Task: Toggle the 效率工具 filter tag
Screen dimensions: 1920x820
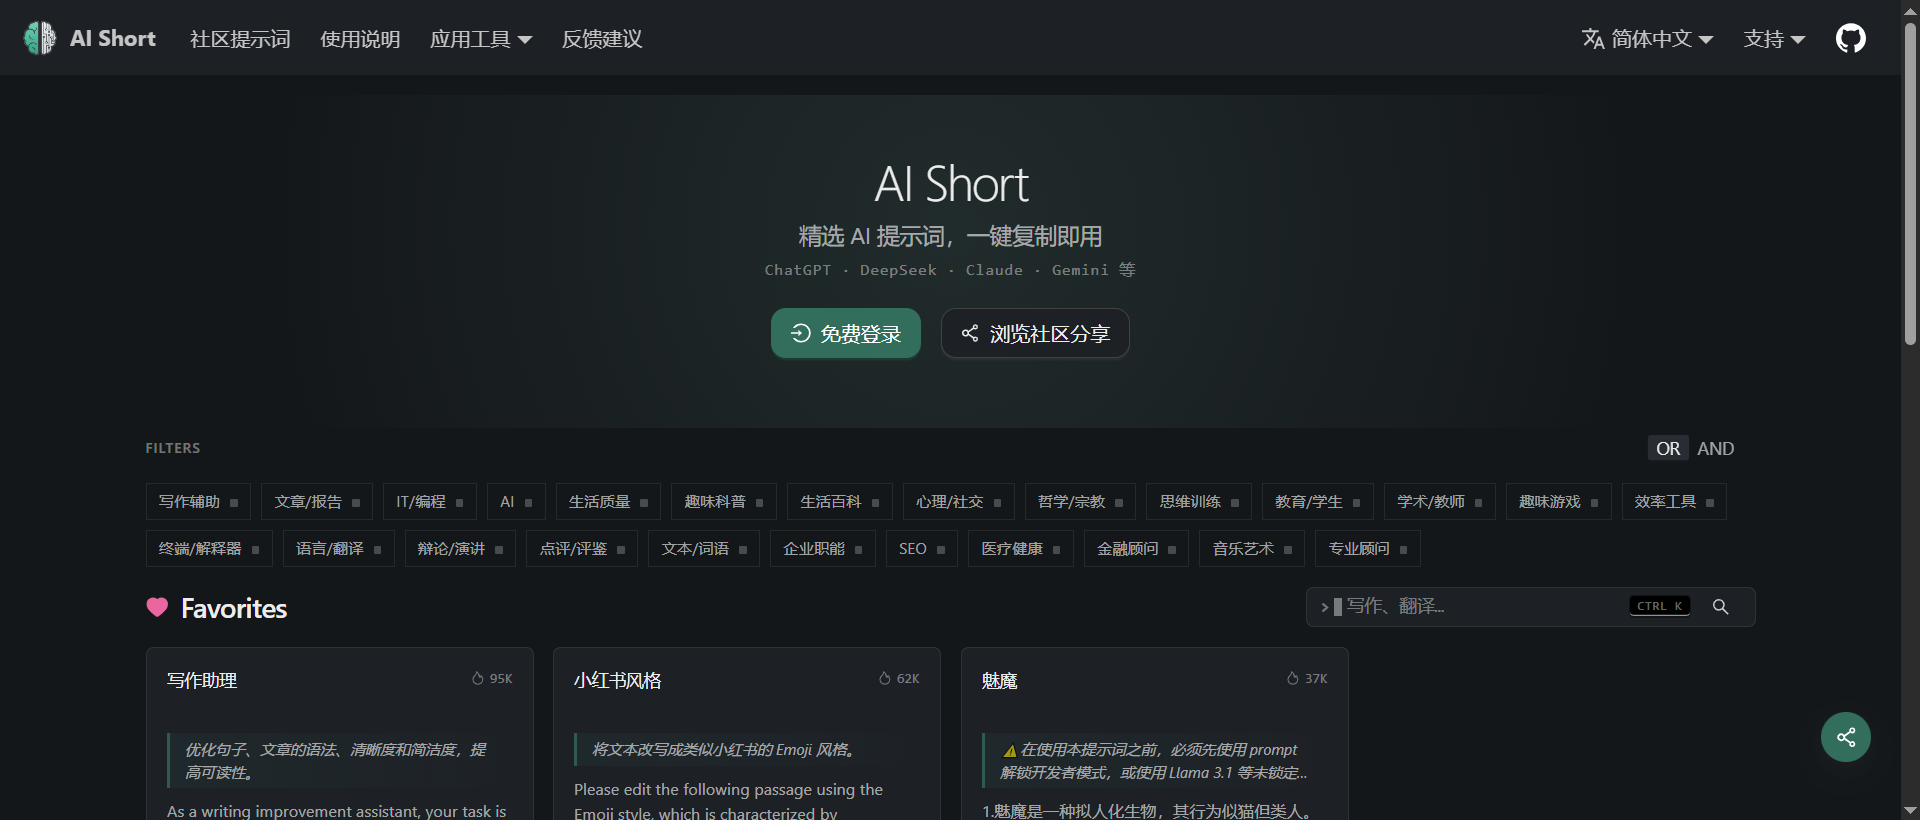Action: [1674, 502]
